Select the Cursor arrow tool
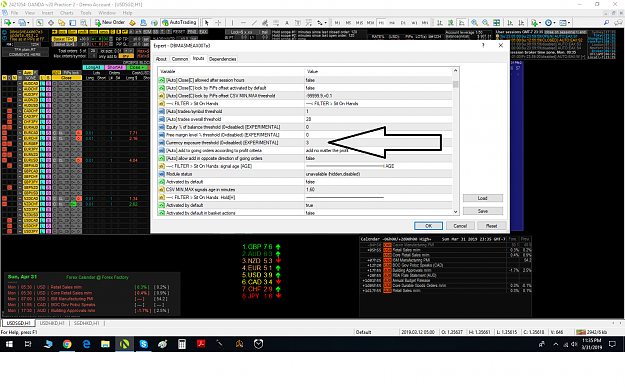 click(x=206, y=23)
